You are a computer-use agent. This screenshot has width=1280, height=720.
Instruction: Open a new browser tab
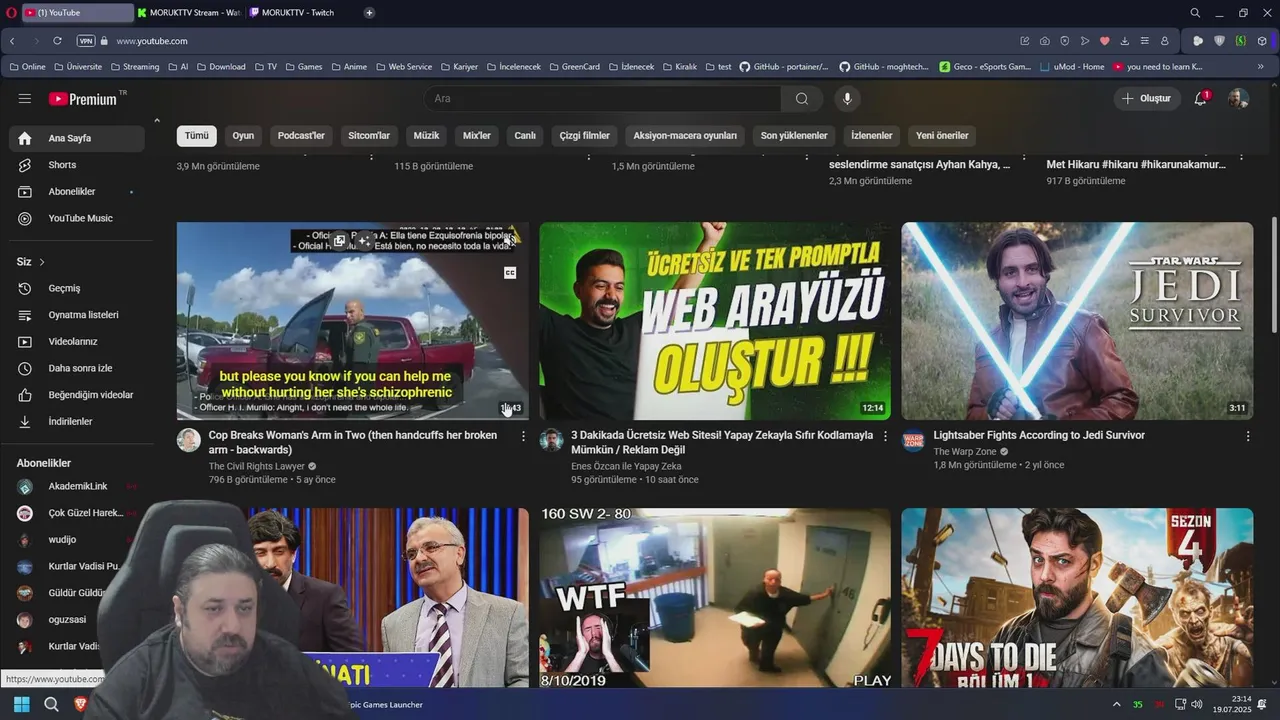(x=369, y=13)
